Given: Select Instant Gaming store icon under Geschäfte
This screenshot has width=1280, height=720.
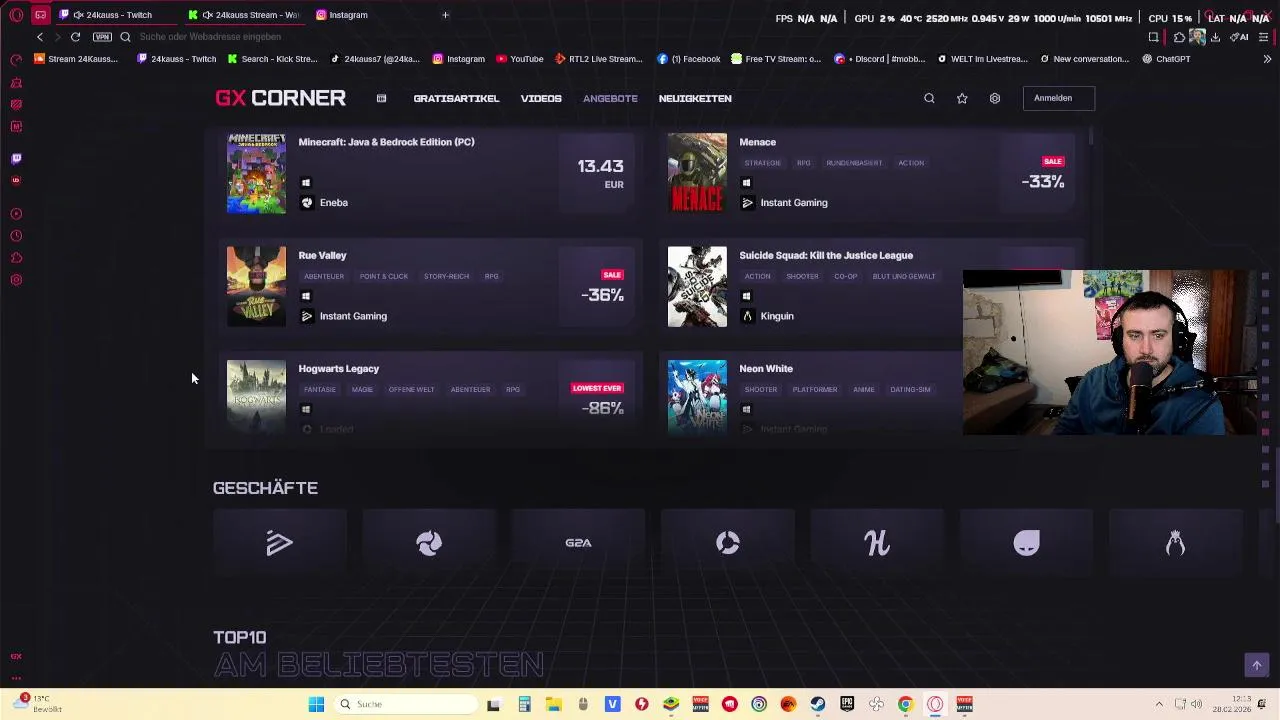Looking at the screenshot, I should tap(280, 543).
